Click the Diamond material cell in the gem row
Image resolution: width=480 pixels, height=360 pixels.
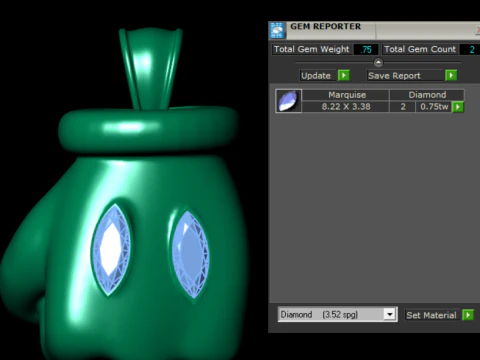pyautogui.click(x=427, y=95)
